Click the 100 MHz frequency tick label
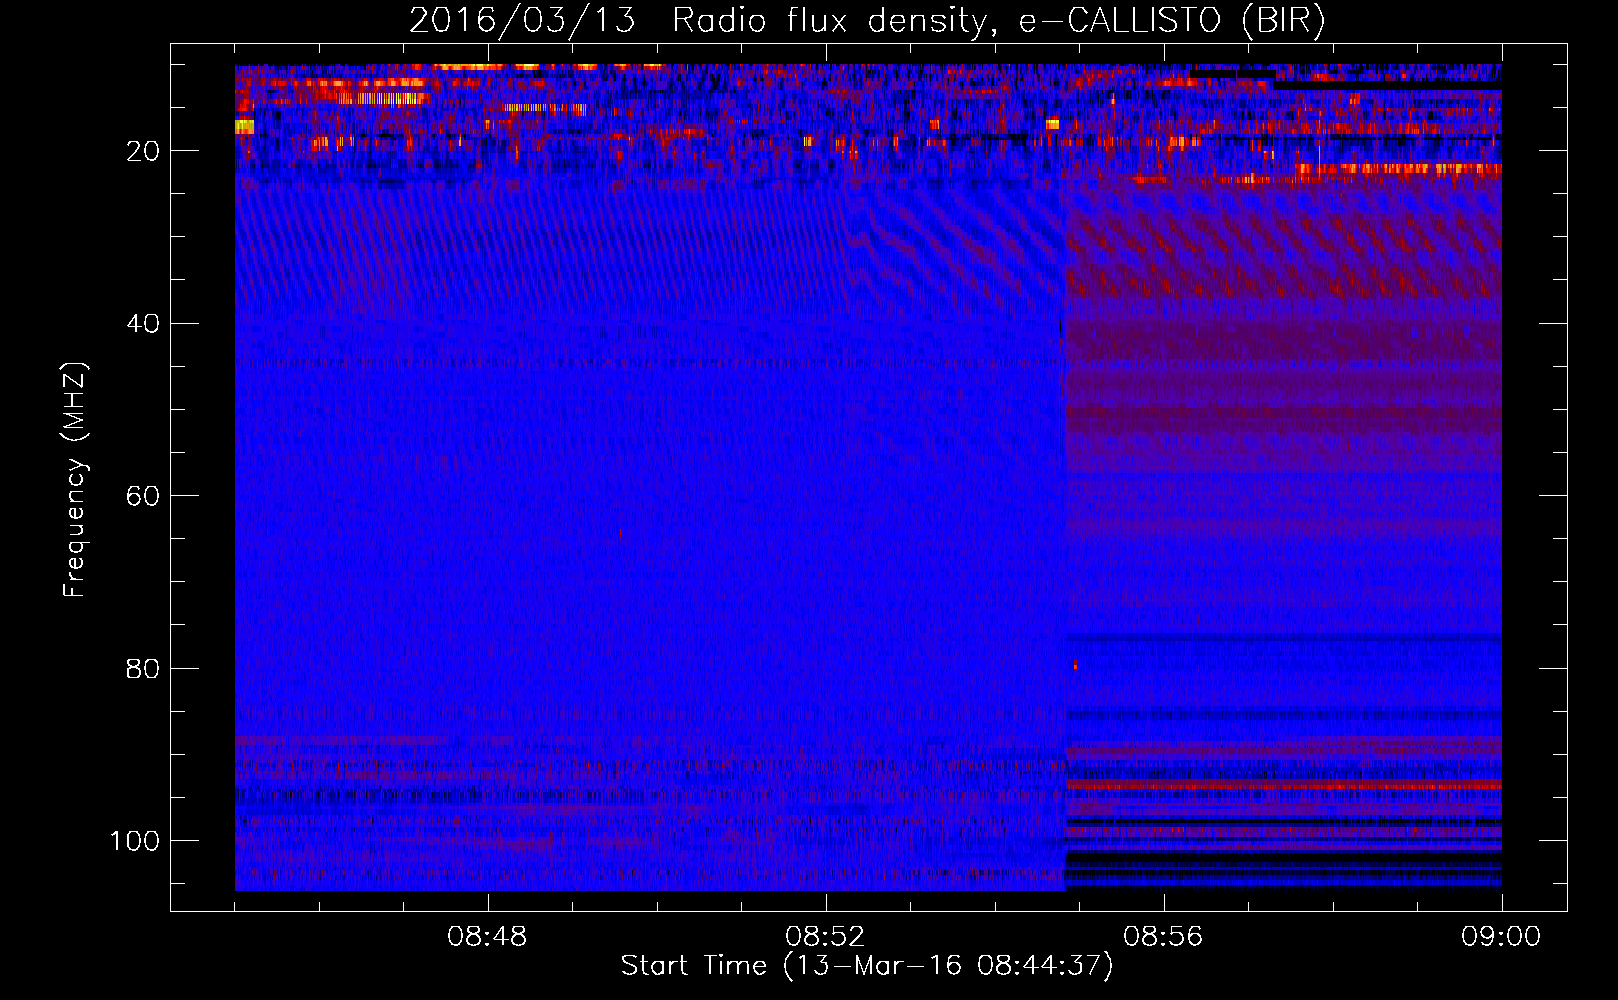Screen dimensions: 1618x1000 [135, 841]
